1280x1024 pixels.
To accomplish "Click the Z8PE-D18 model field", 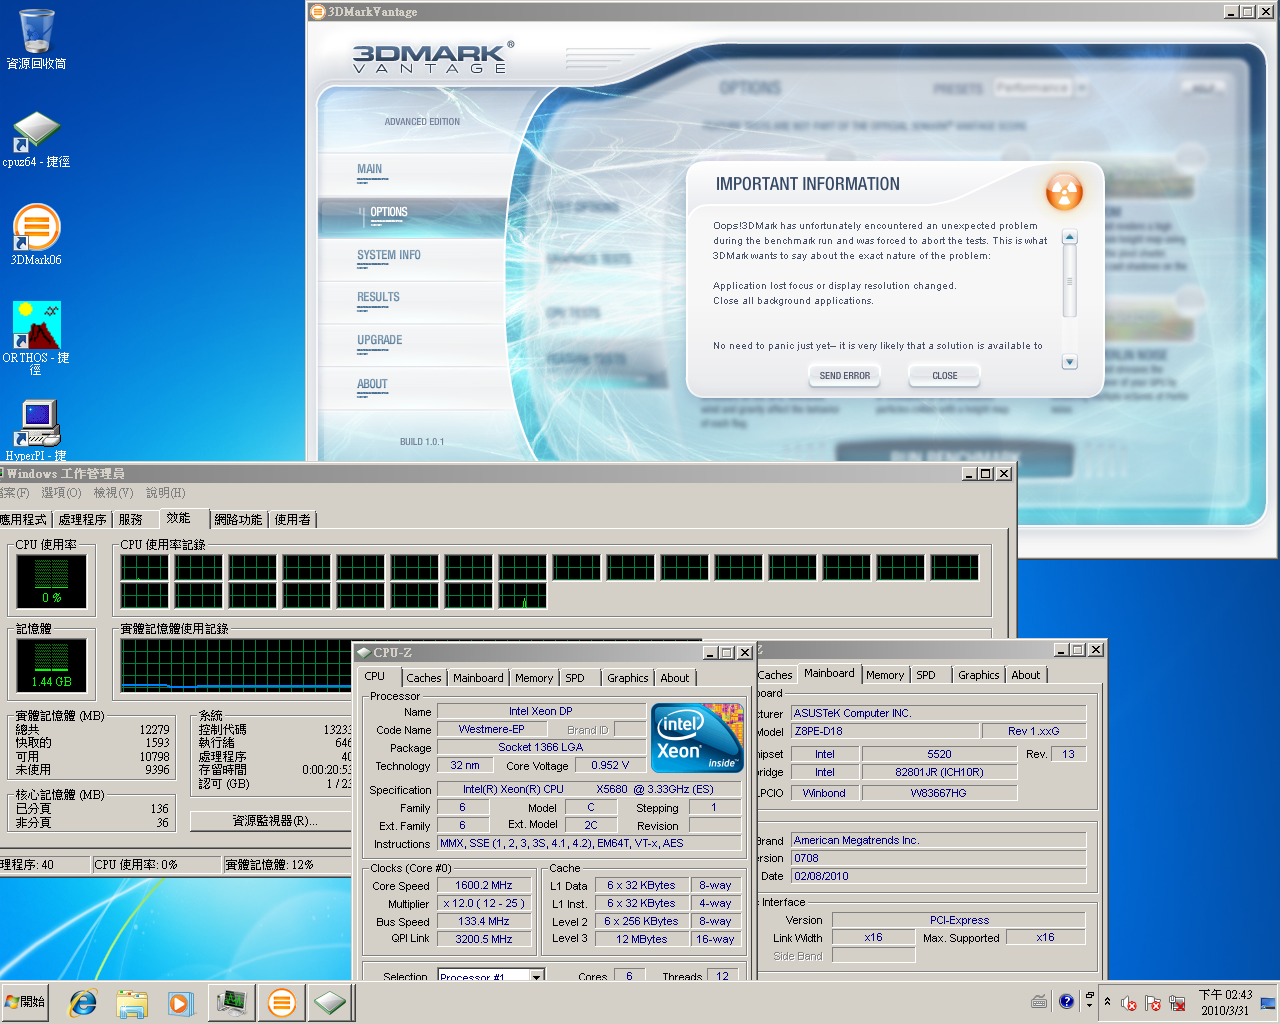I will click(884, 731).
